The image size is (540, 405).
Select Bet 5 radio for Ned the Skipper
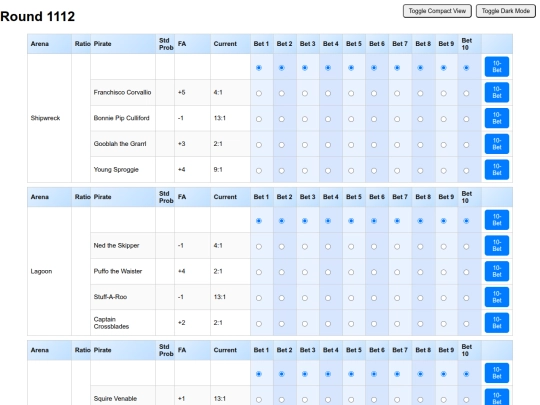tap(351, 247)
